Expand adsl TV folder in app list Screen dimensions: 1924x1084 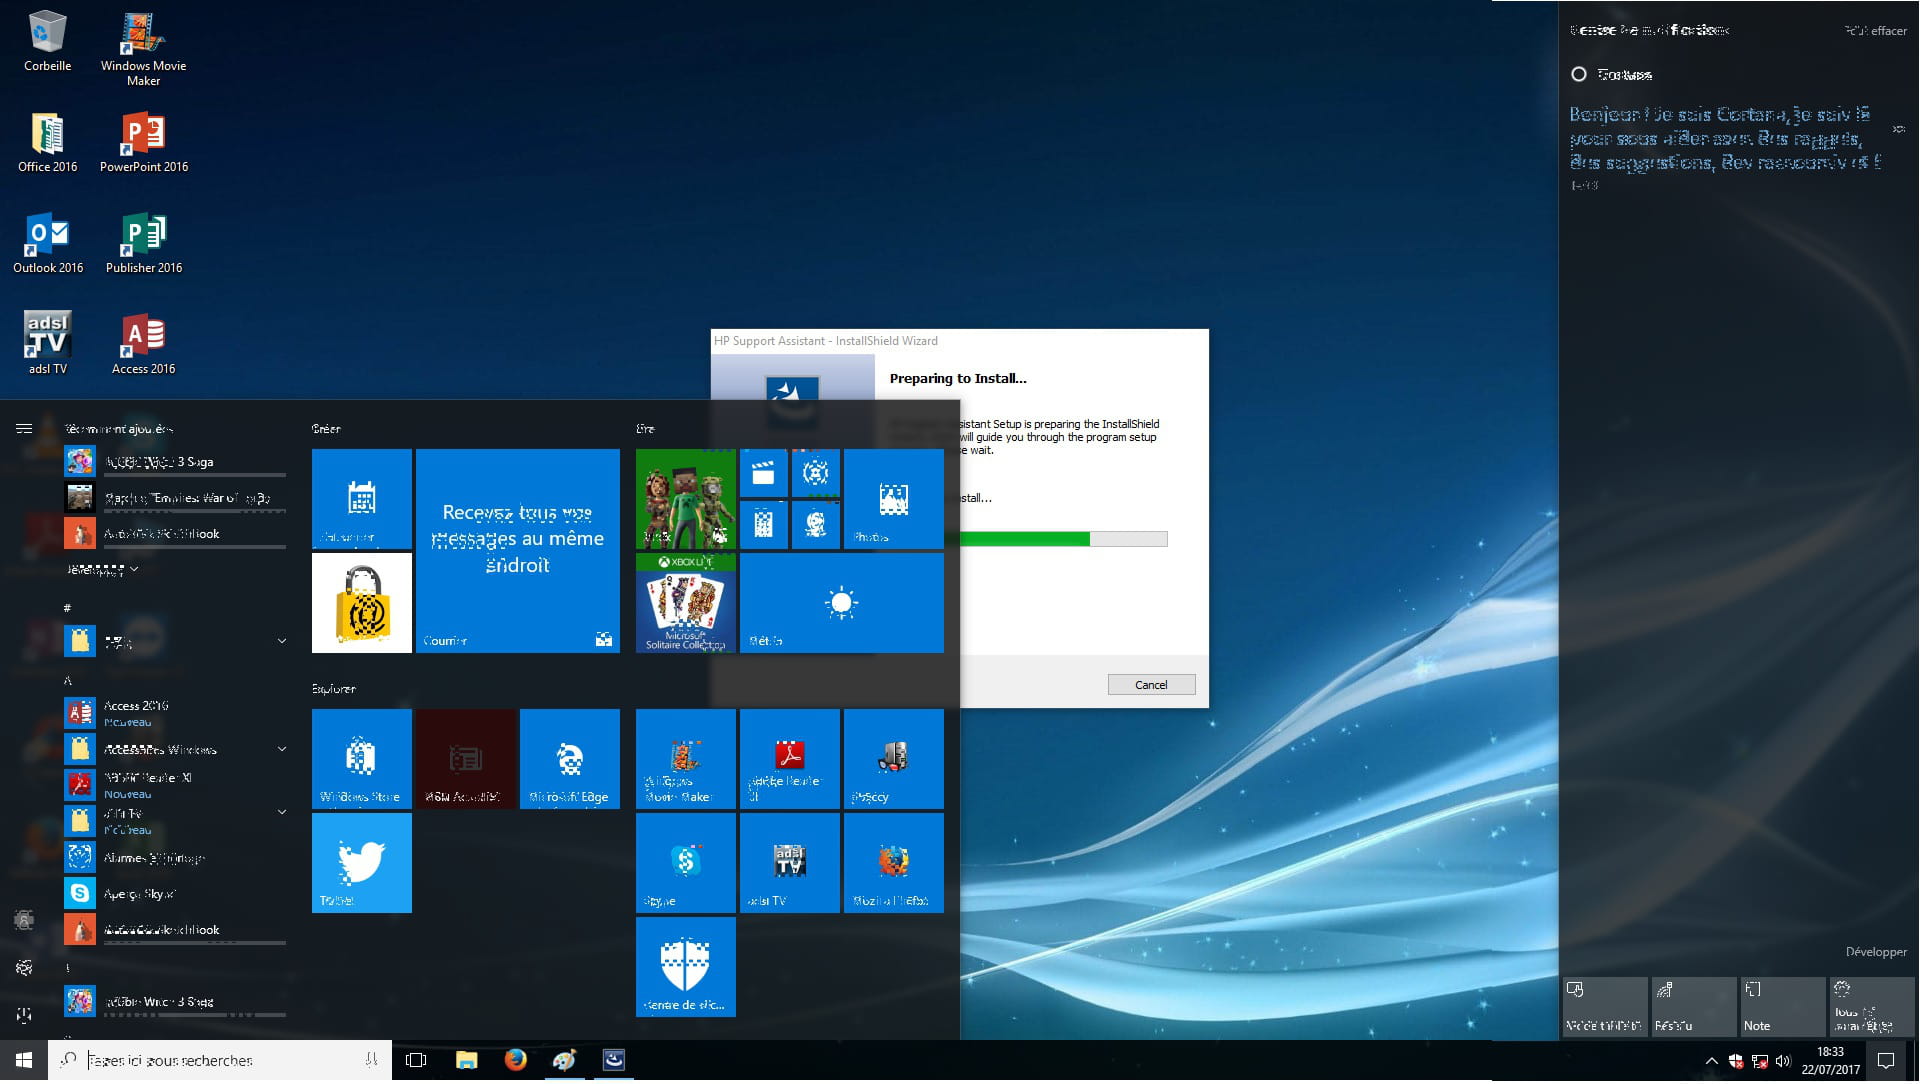click(x=282, y=813)
